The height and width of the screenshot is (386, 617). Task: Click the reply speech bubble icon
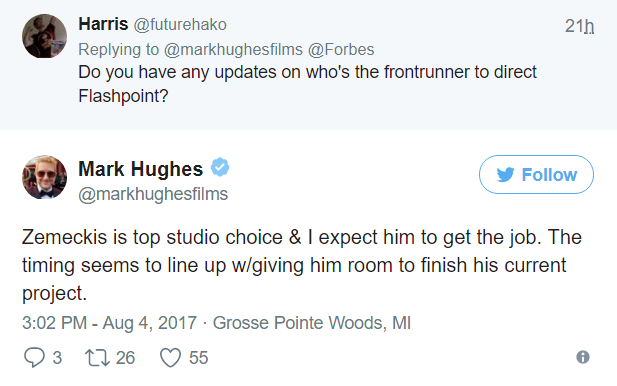34,358
